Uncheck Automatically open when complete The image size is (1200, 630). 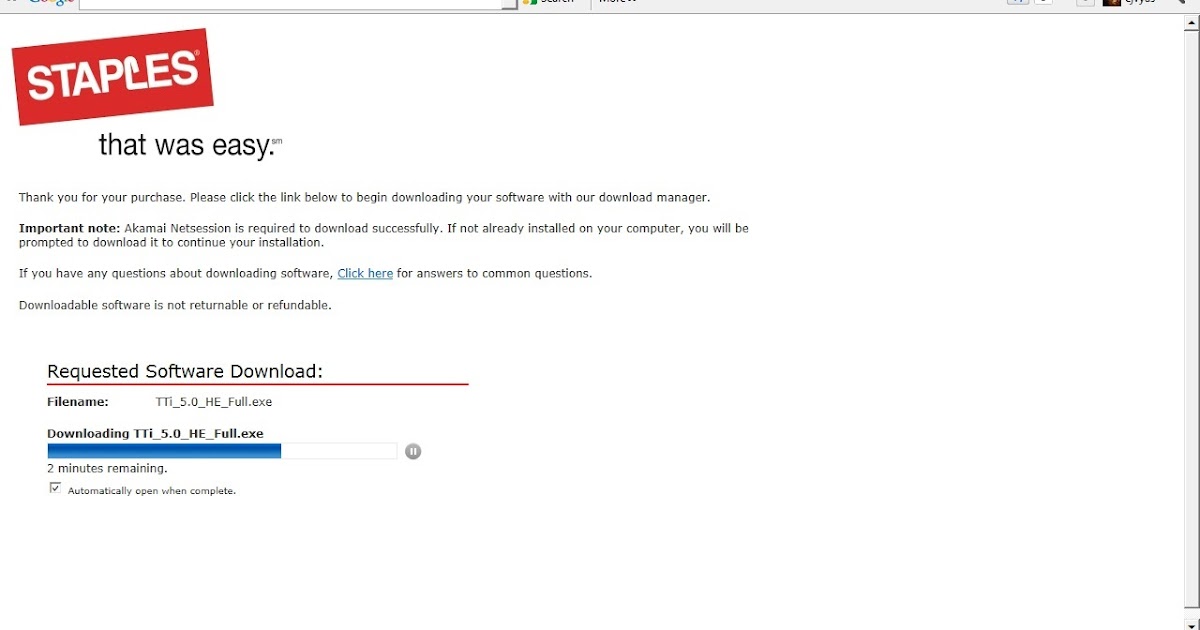[55, 488]
